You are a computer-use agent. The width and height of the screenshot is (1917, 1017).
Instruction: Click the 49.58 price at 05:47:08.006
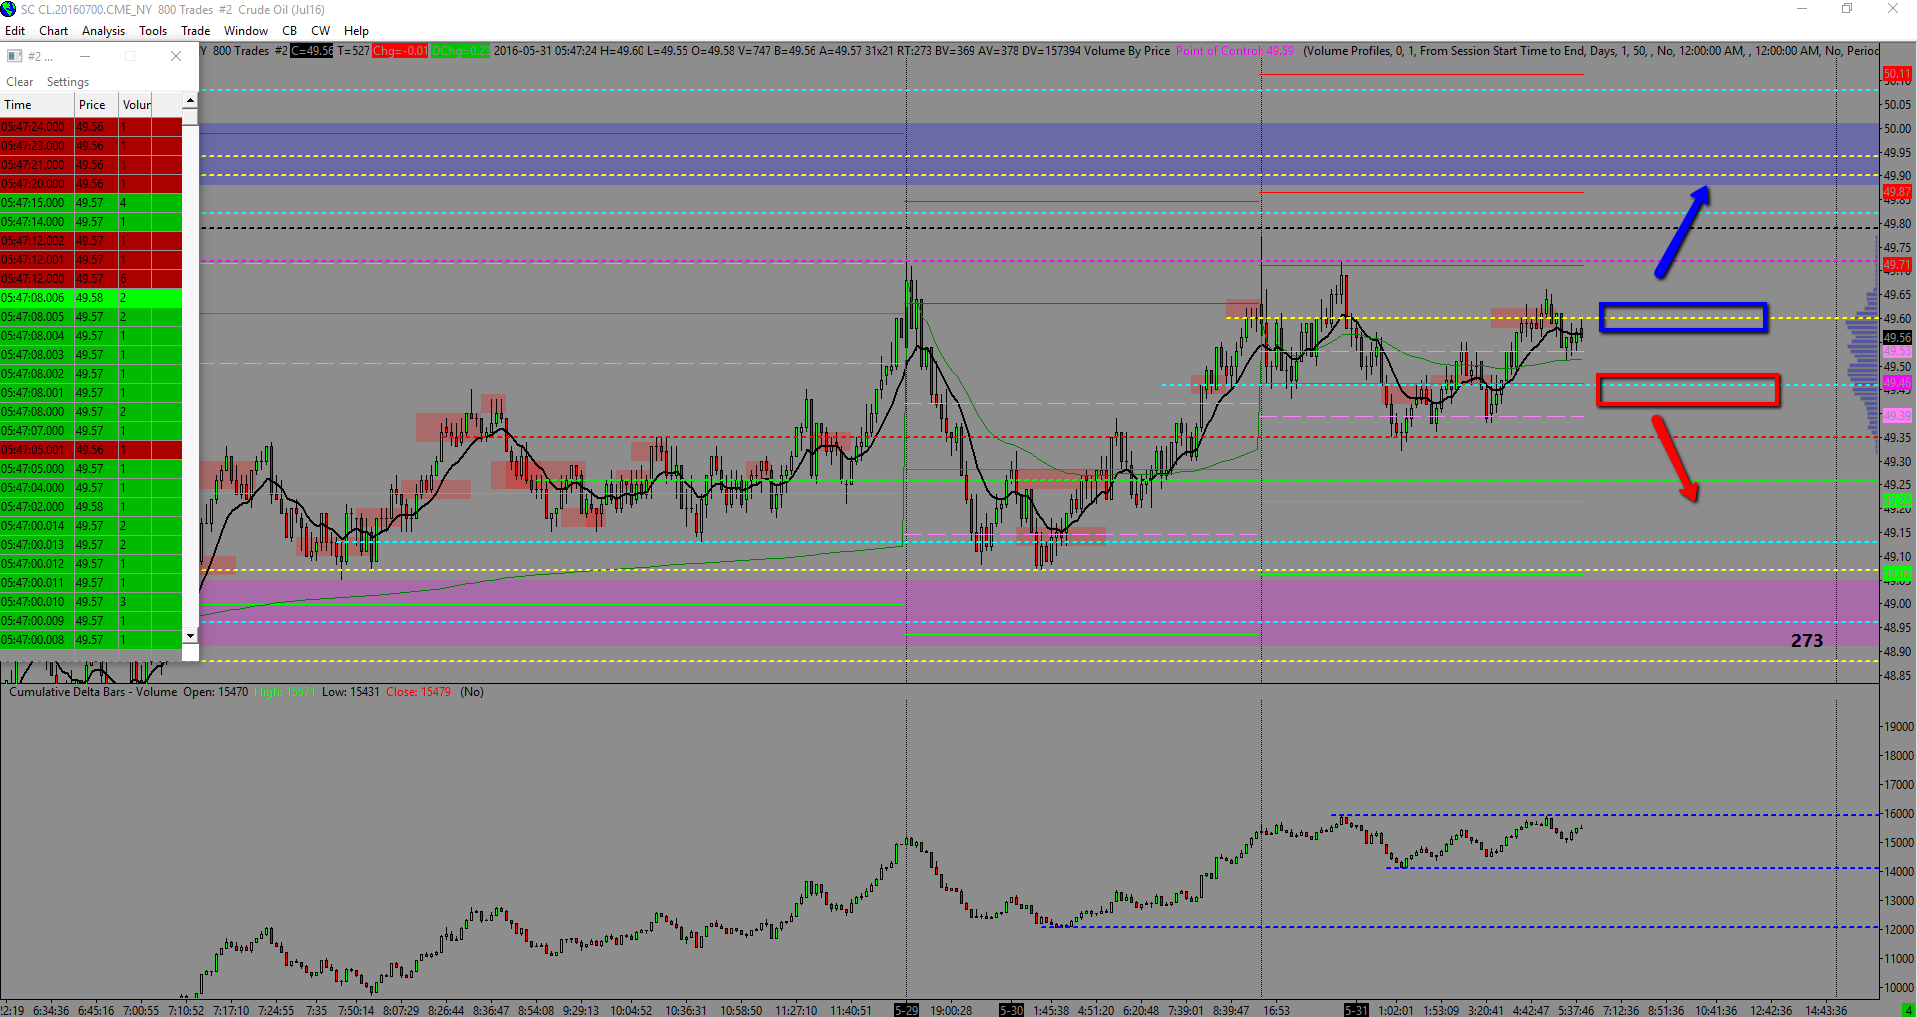[x=90, y=298]
